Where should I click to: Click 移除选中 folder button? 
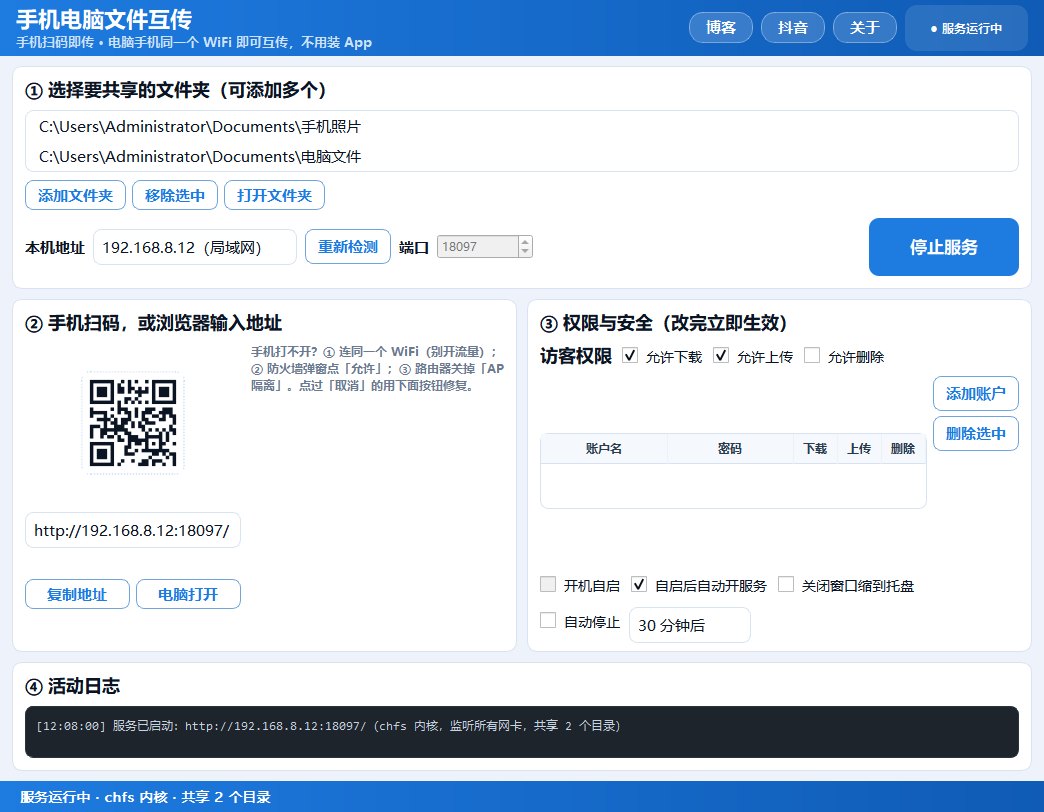pyautogui.click(x=174, y=196)
